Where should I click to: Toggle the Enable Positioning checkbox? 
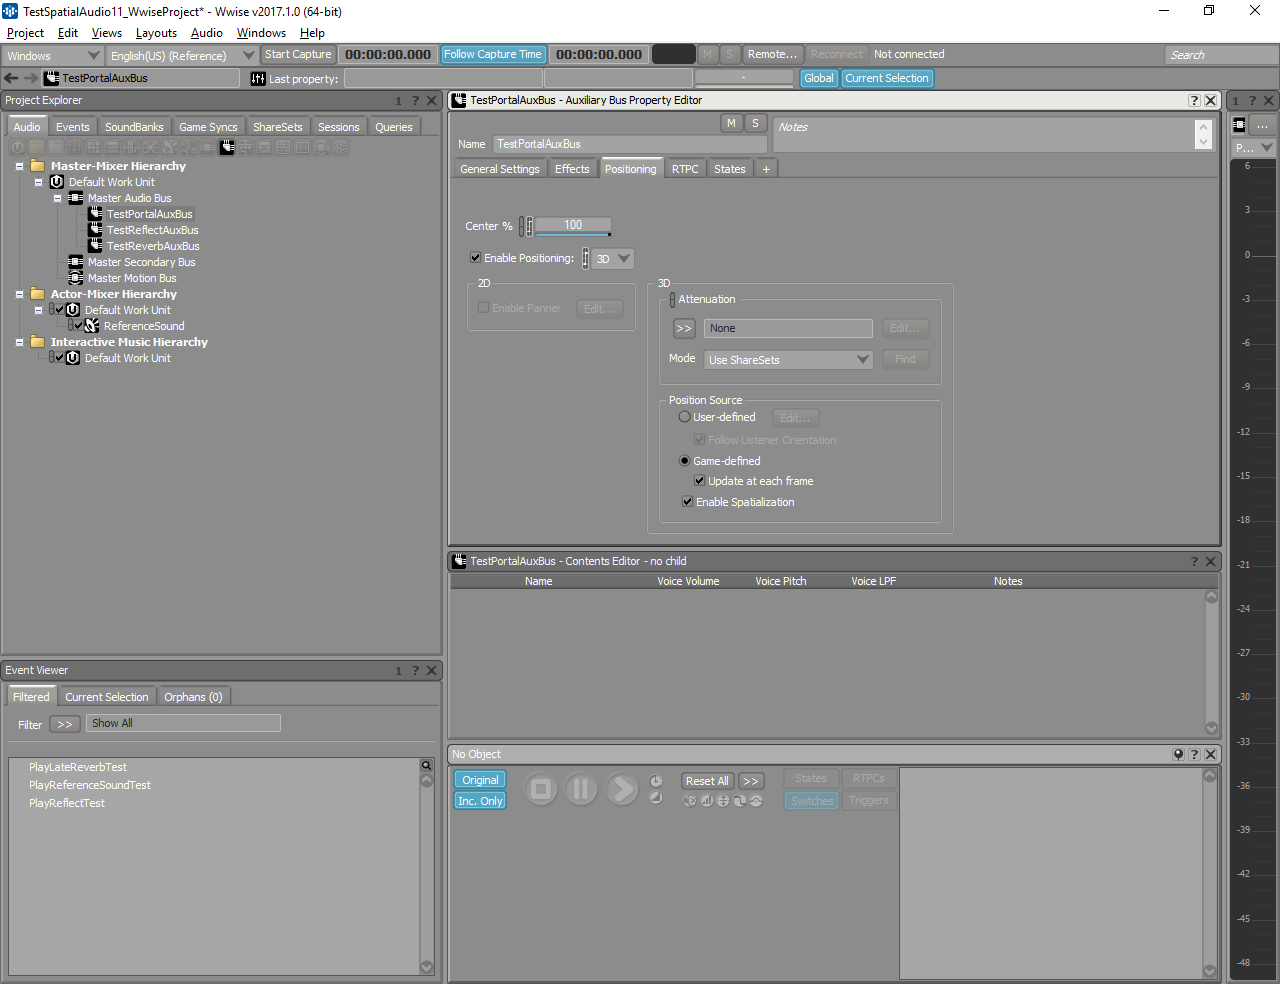[x=476, y=258]
